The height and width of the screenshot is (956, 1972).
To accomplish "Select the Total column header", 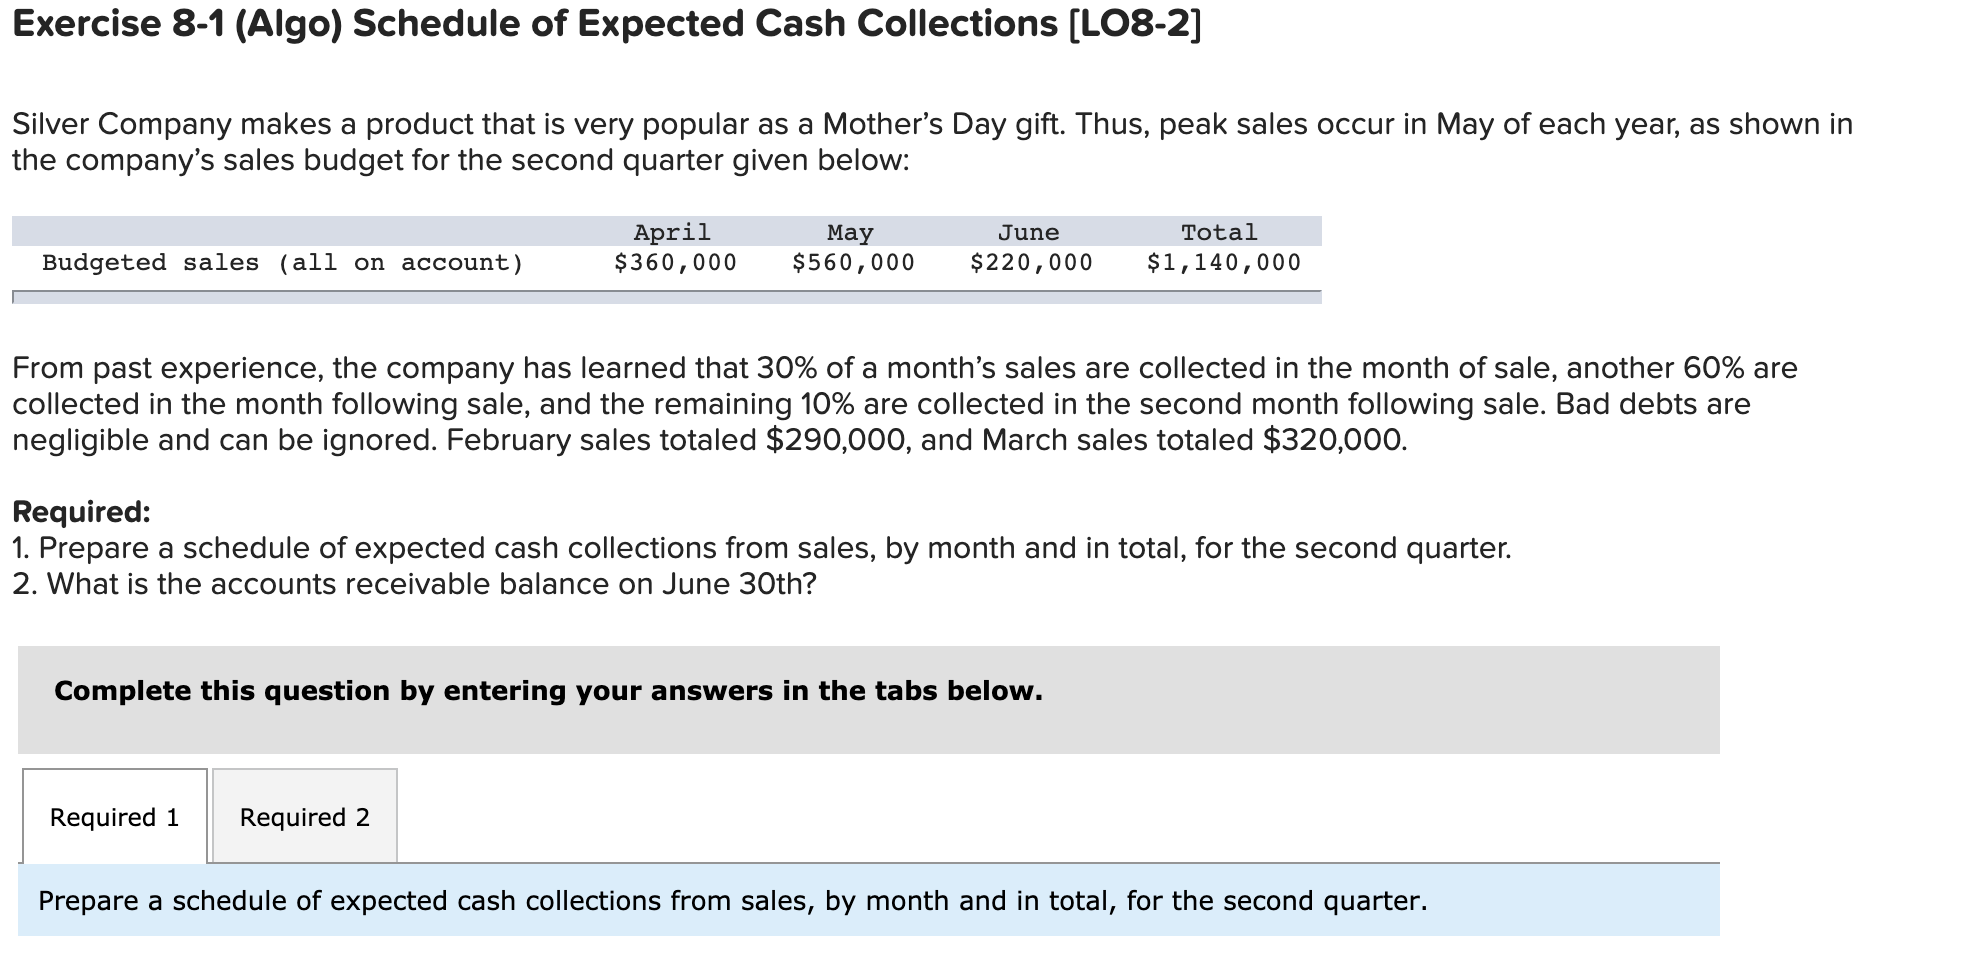I will (1218, 231).
